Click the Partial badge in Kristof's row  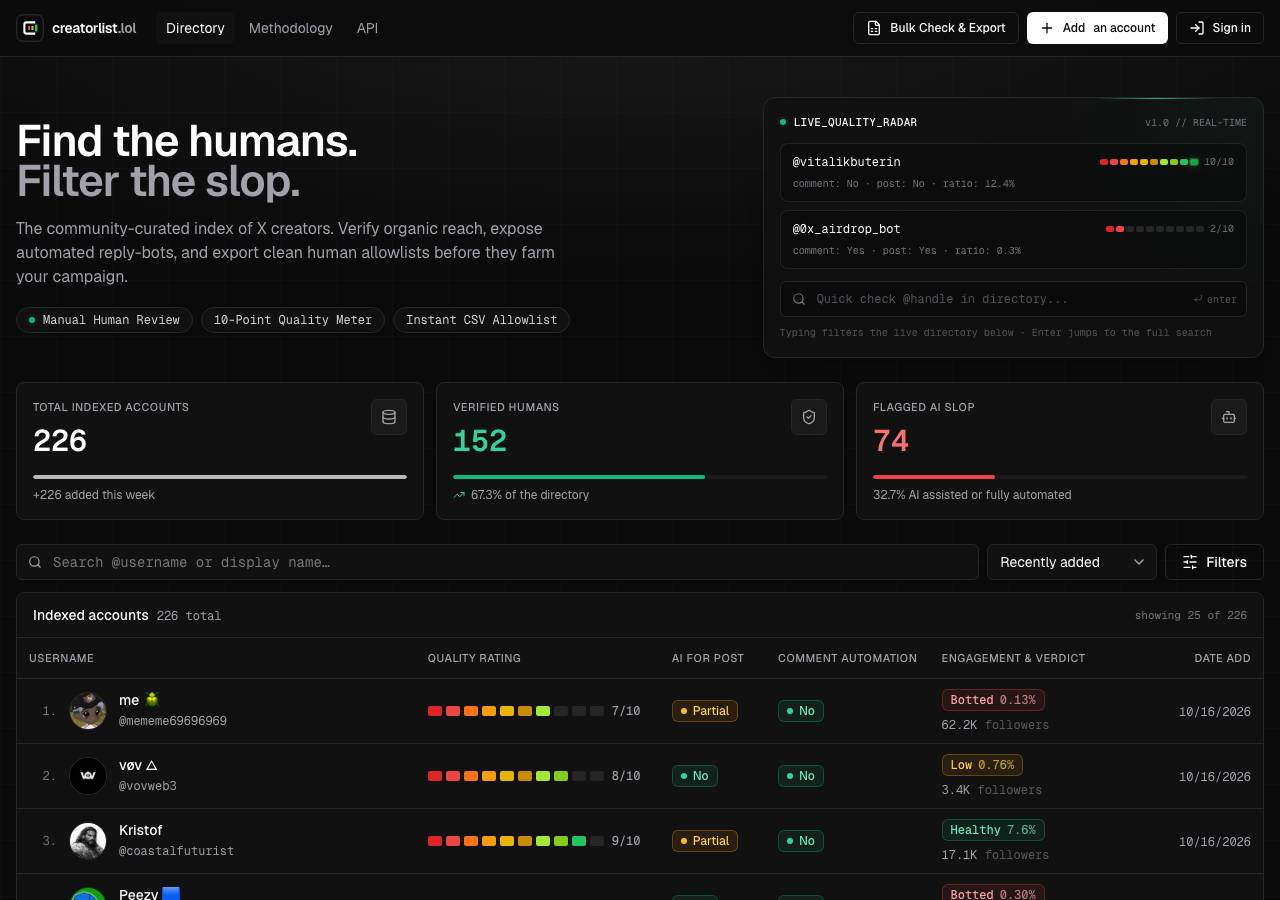click(705, 841)
